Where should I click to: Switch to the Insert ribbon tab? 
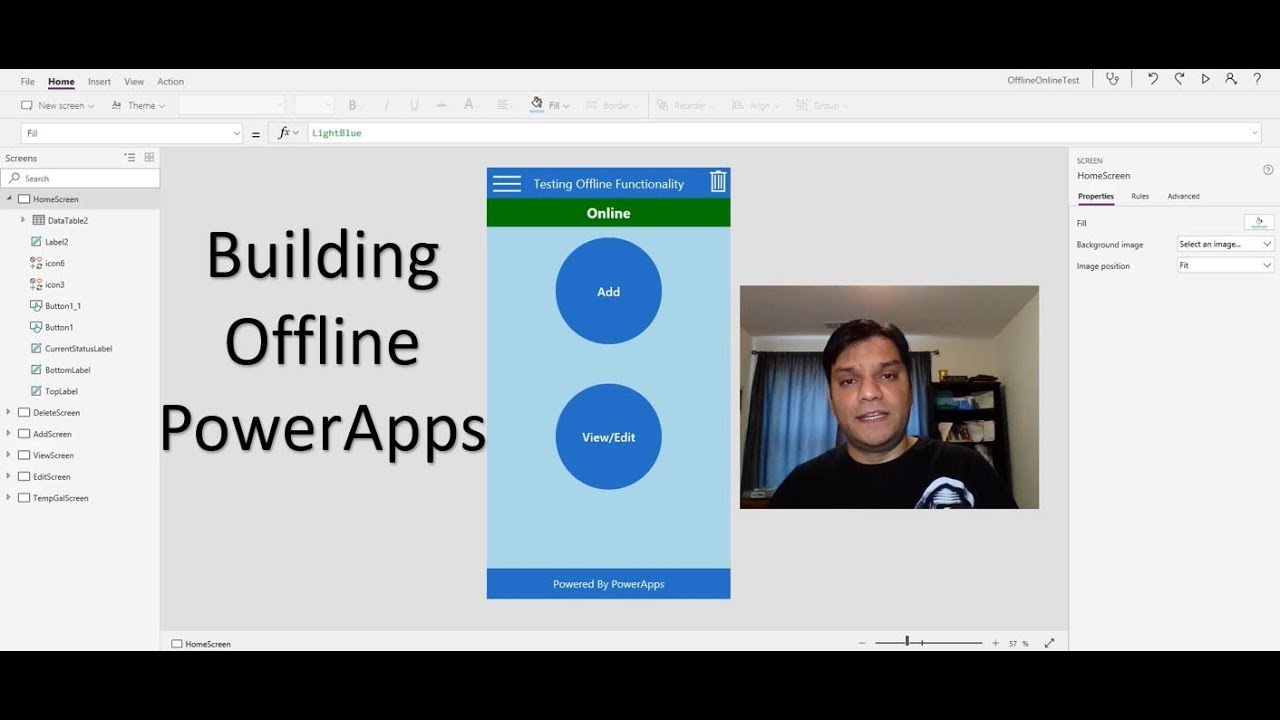pos(99,82)
